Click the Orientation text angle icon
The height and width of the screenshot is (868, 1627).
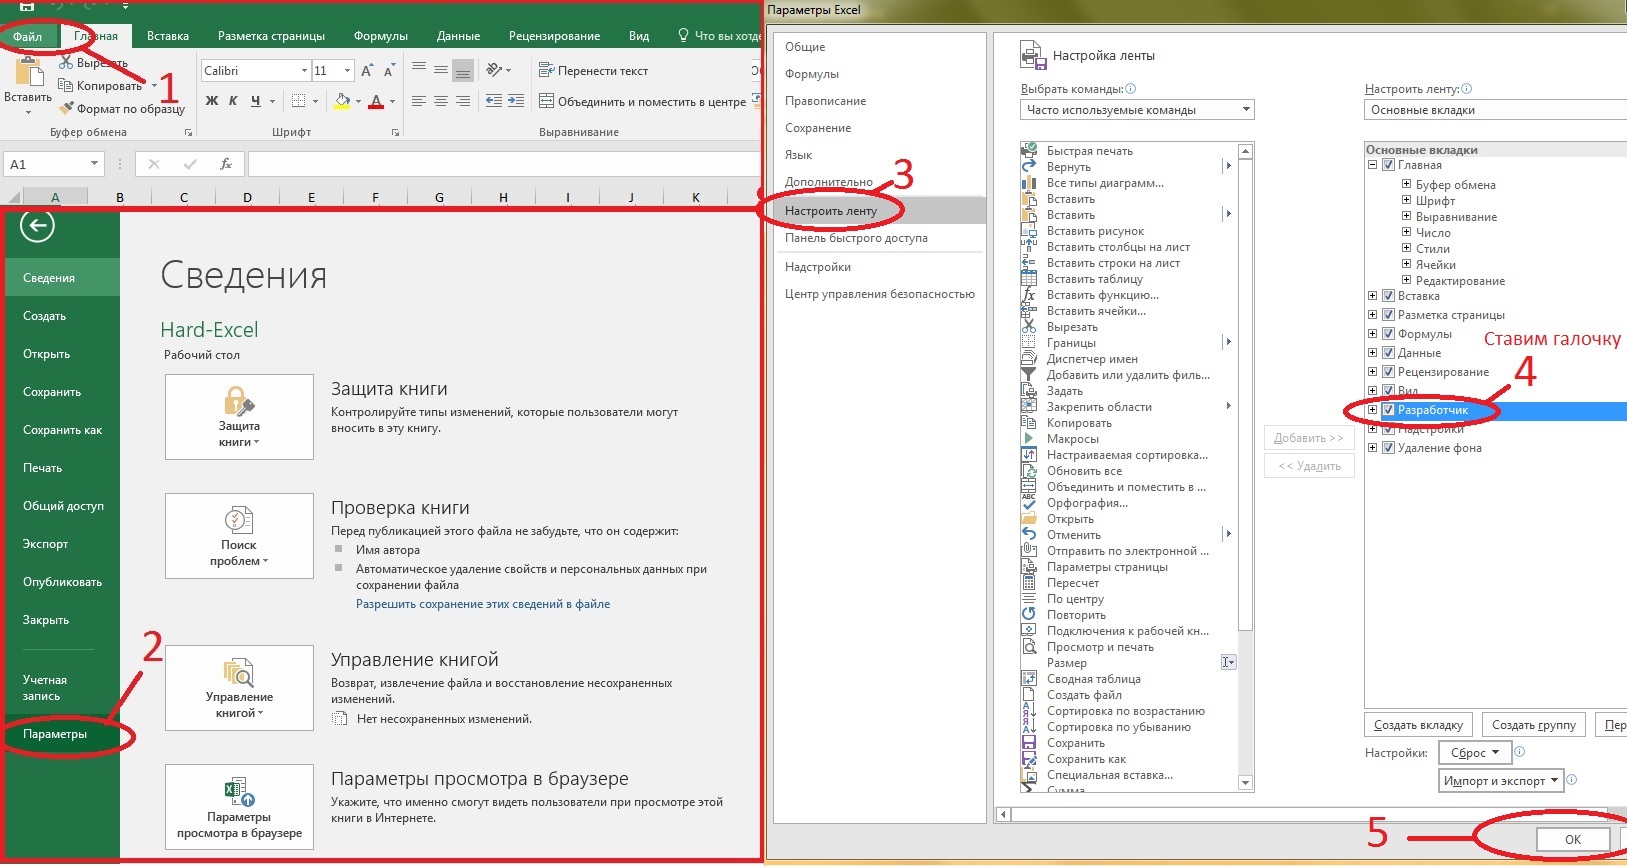[494, 70]
